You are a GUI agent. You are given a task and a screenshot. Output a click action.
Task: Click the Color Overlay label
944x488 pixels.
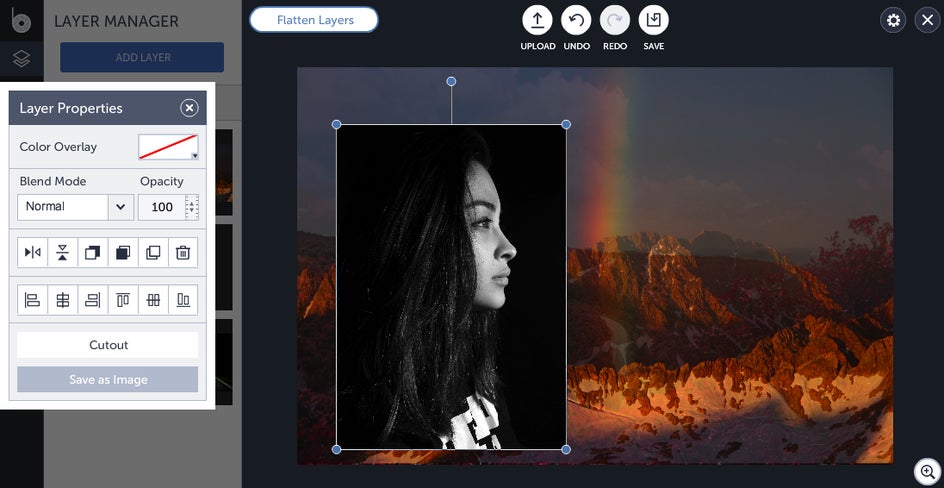click(x=58, y=147)
